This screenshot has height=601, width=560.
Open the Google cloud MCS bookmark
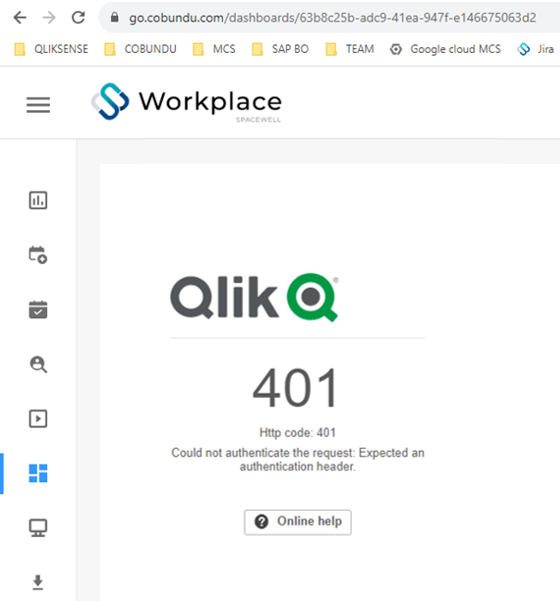(x=445, y=49)
